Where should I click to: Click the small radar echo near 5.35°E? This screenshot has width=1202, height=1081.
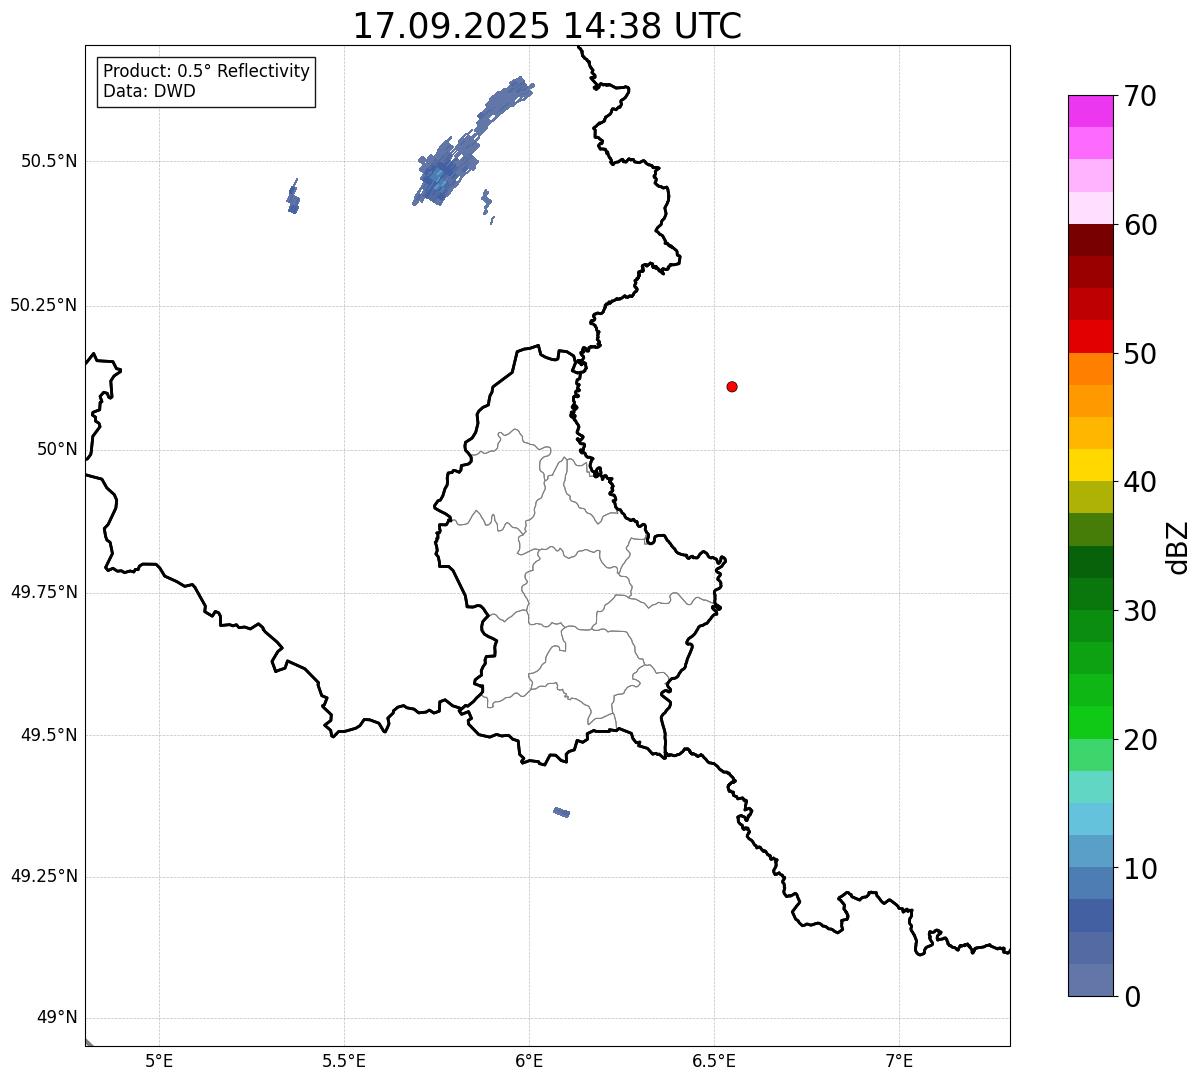(293, 197)
